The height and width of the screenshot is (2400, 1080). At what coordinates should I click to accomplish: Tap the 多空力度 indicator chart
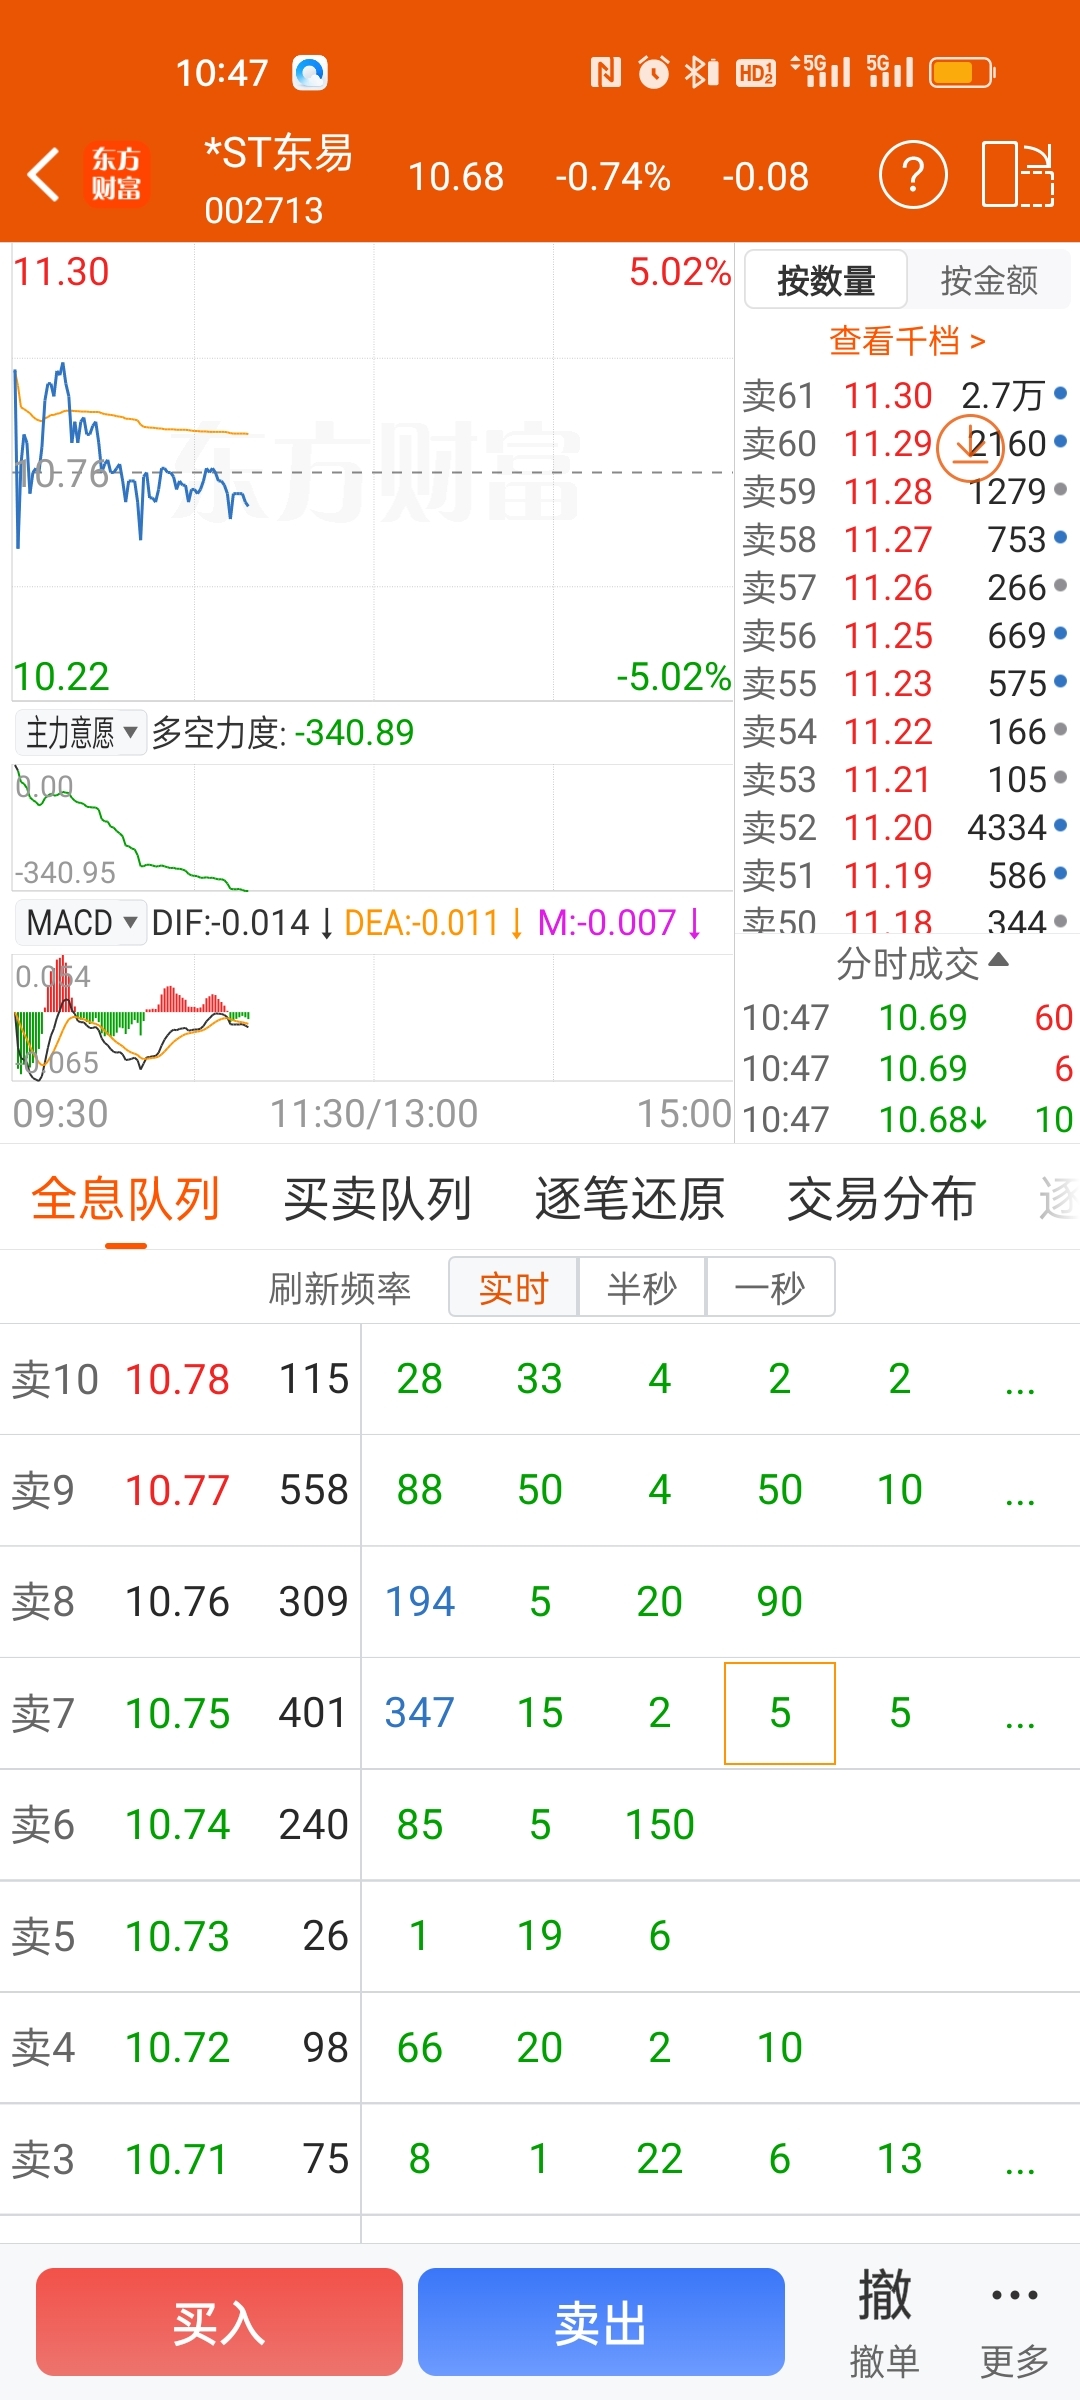point(372,827)
